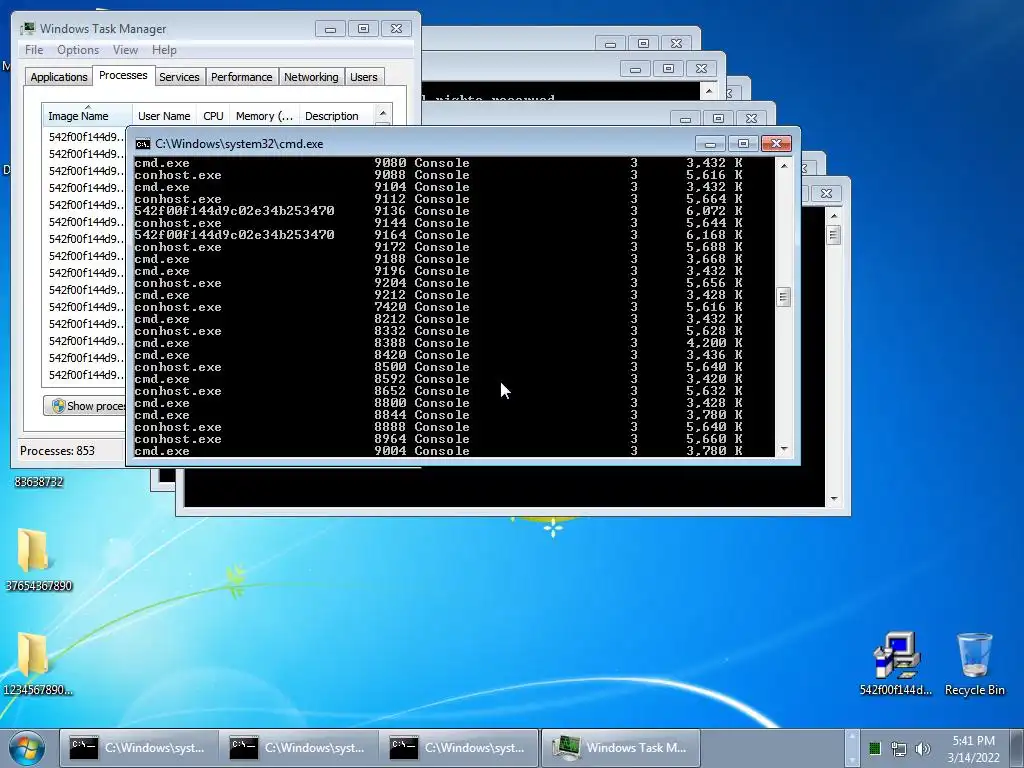
Task: Switch to the Processes tab
Action: coord(123,75)
